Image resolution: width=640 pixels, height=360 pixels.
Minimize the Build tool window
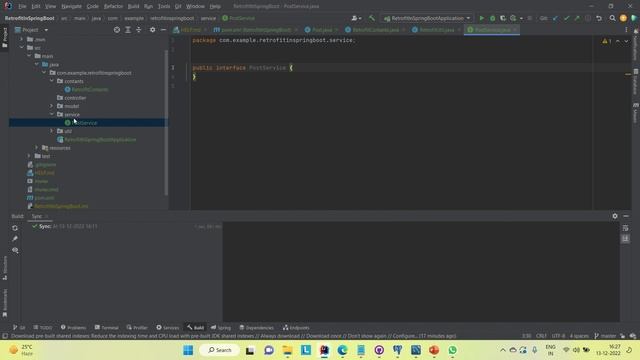626,216
